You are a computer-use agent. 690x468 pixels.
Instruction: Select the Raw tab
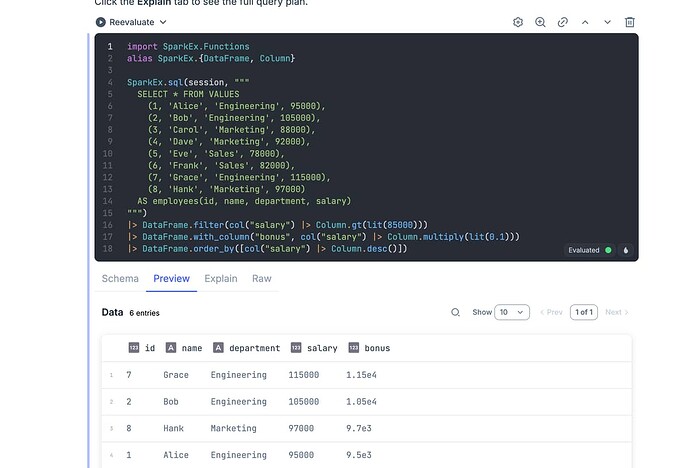(261, 278)
